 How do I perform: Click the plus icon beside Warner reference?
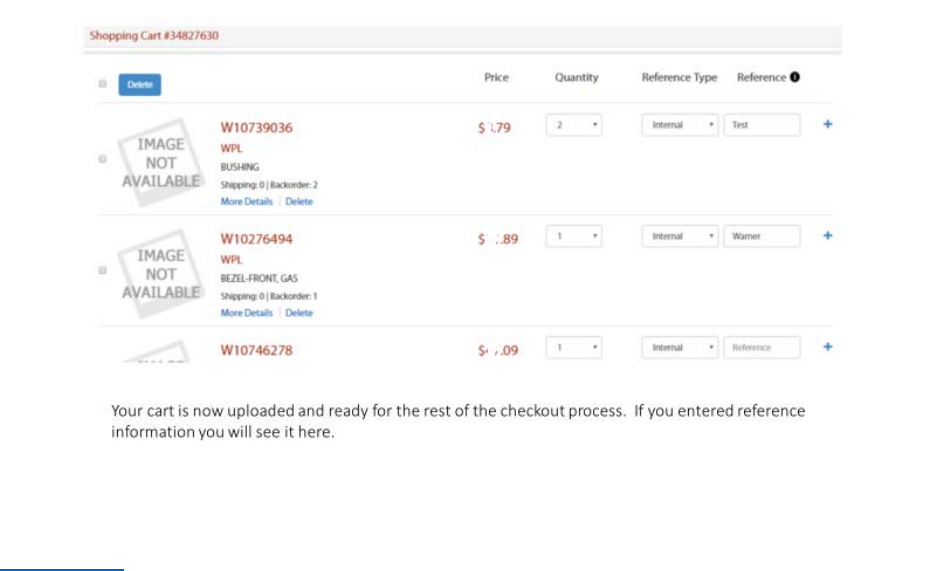[x=827, y=236]
